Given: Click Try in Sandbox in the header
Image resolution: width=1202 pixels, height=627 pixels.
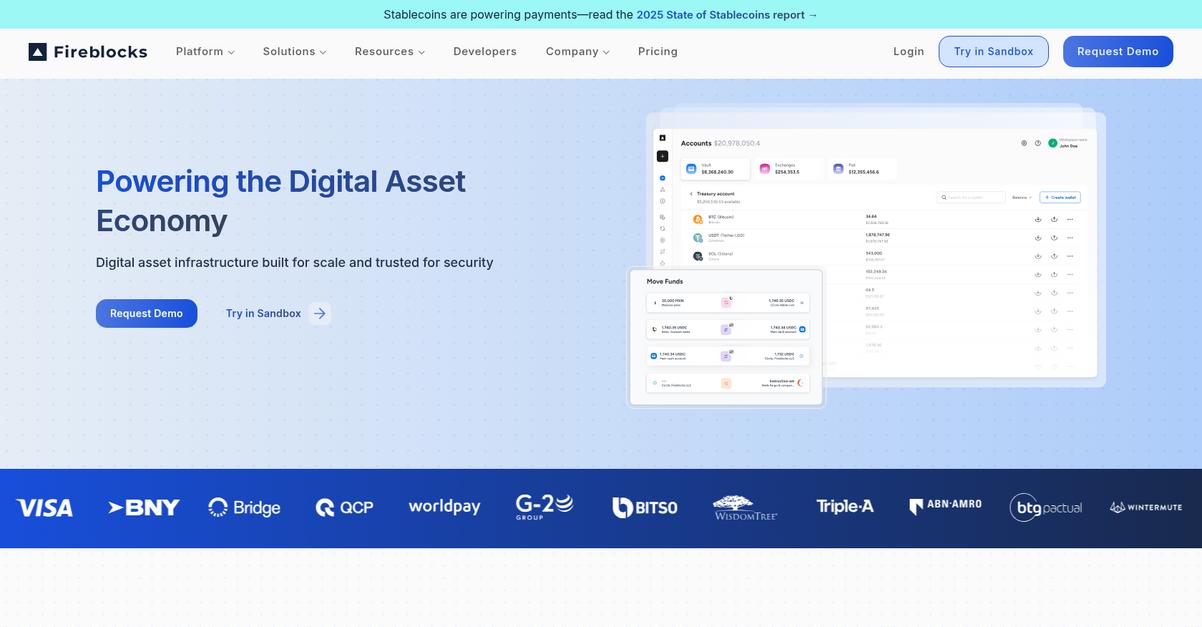Looking at the screenshot, I should 993,51.
